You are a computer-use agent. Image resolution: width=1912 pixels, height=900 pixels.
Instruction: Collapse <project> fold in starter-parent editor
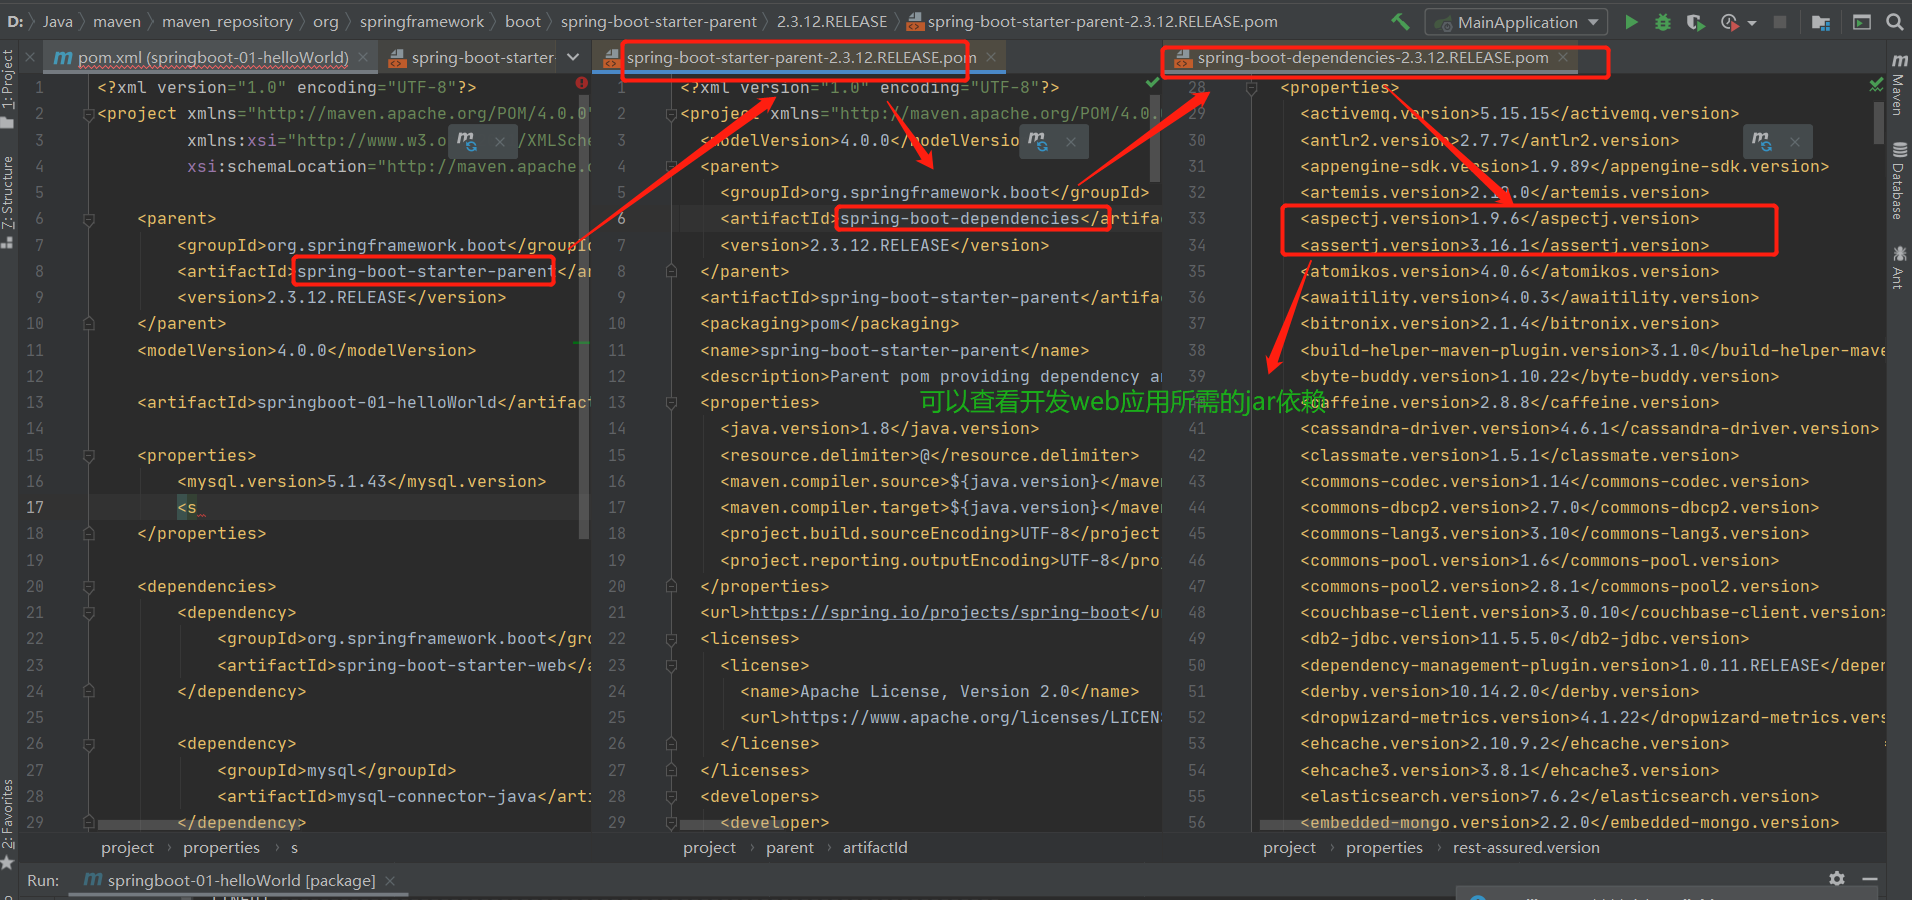pos(671,114)
